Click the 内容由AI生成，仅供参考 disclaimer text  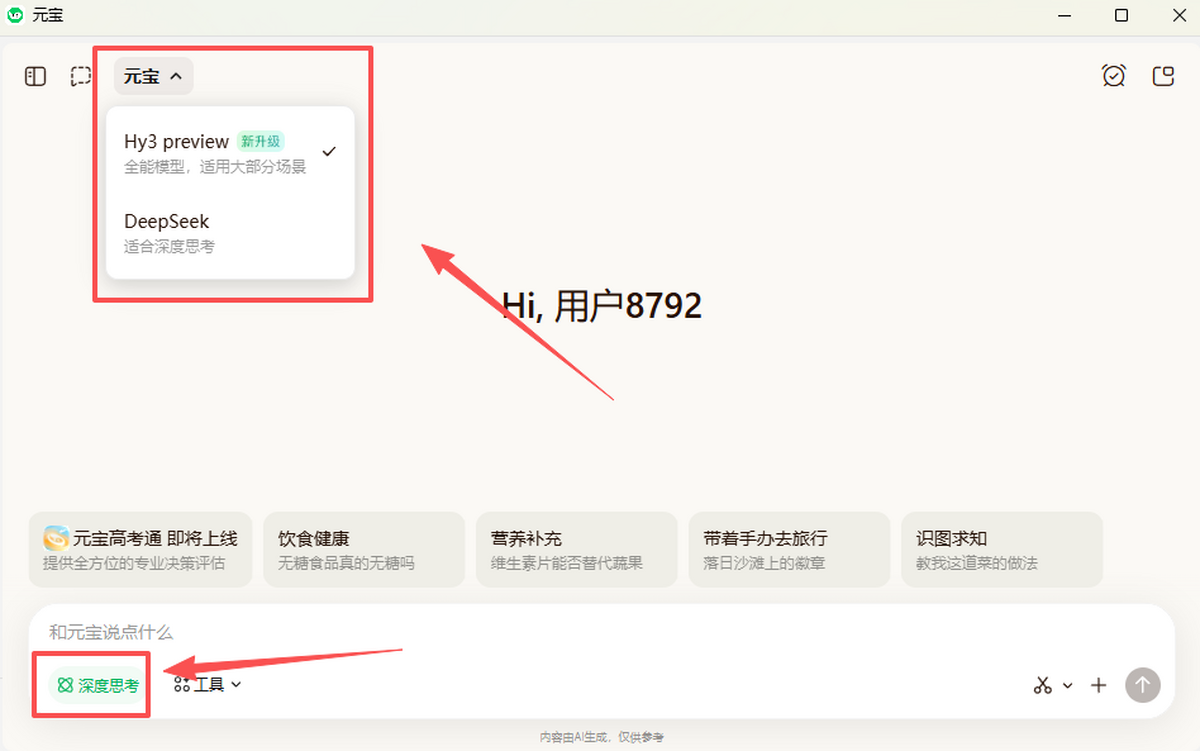[x=601, y=738]
